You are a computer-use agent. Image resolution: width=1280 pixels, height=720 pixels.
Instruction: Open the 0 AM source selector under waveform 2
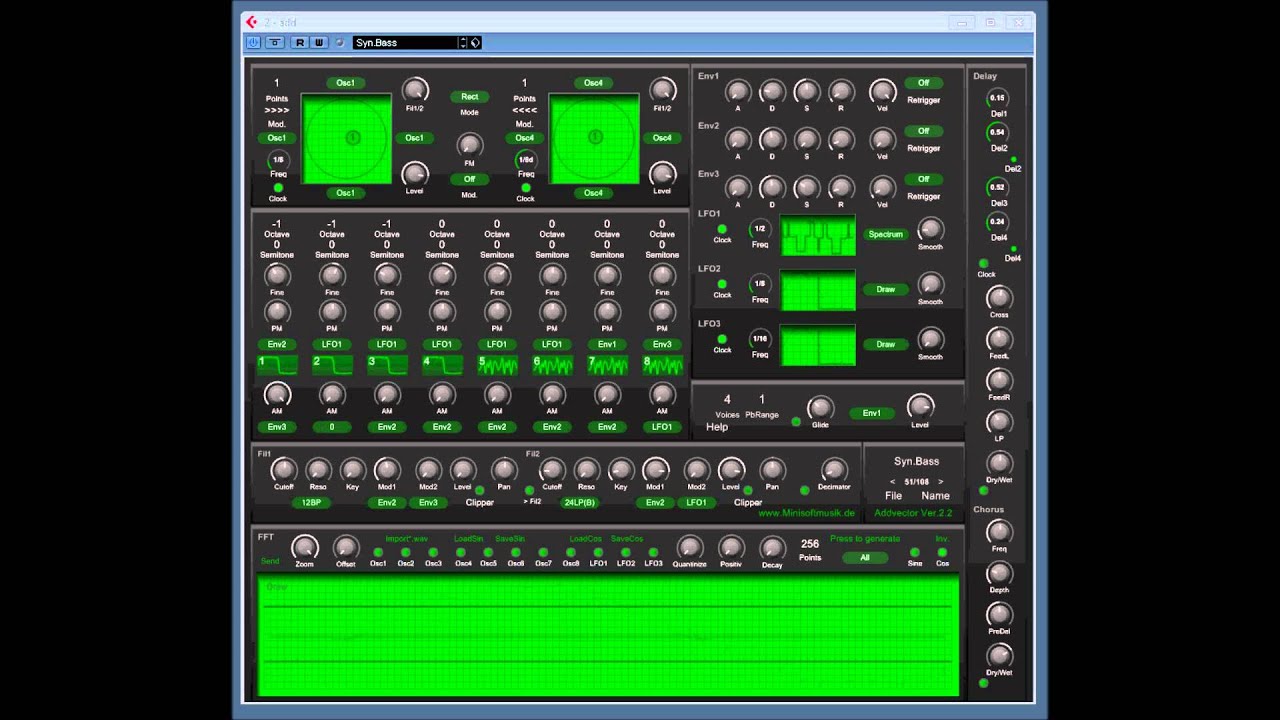pos(332,427)
